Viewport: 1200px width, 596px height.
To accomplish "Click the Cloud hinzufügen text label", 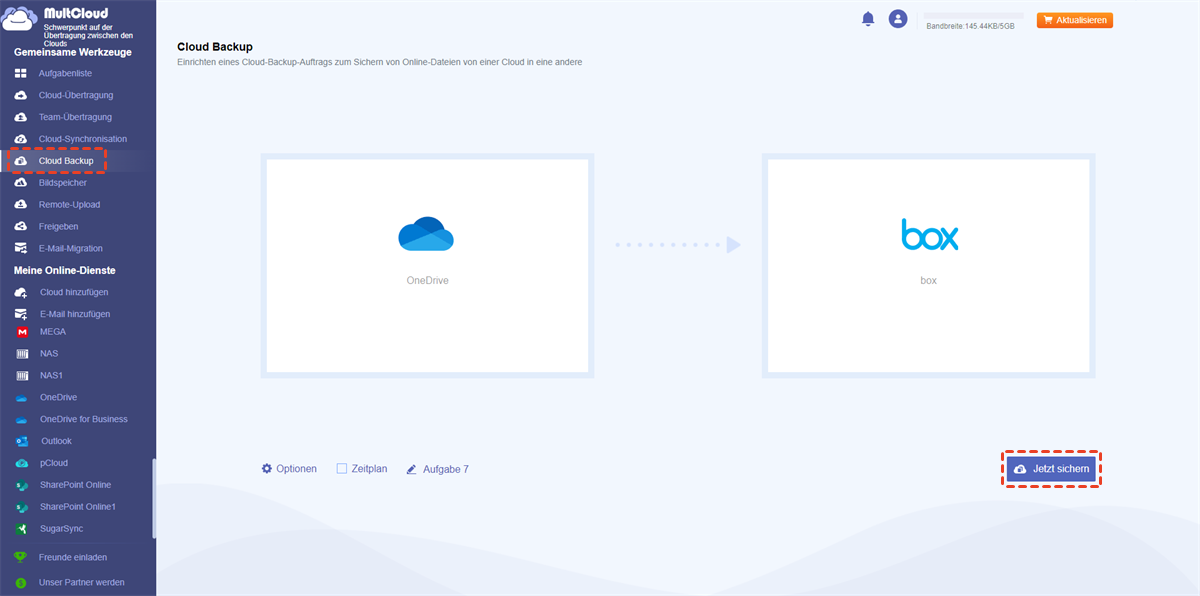I will pyautogui.click(x=74, y=293).
